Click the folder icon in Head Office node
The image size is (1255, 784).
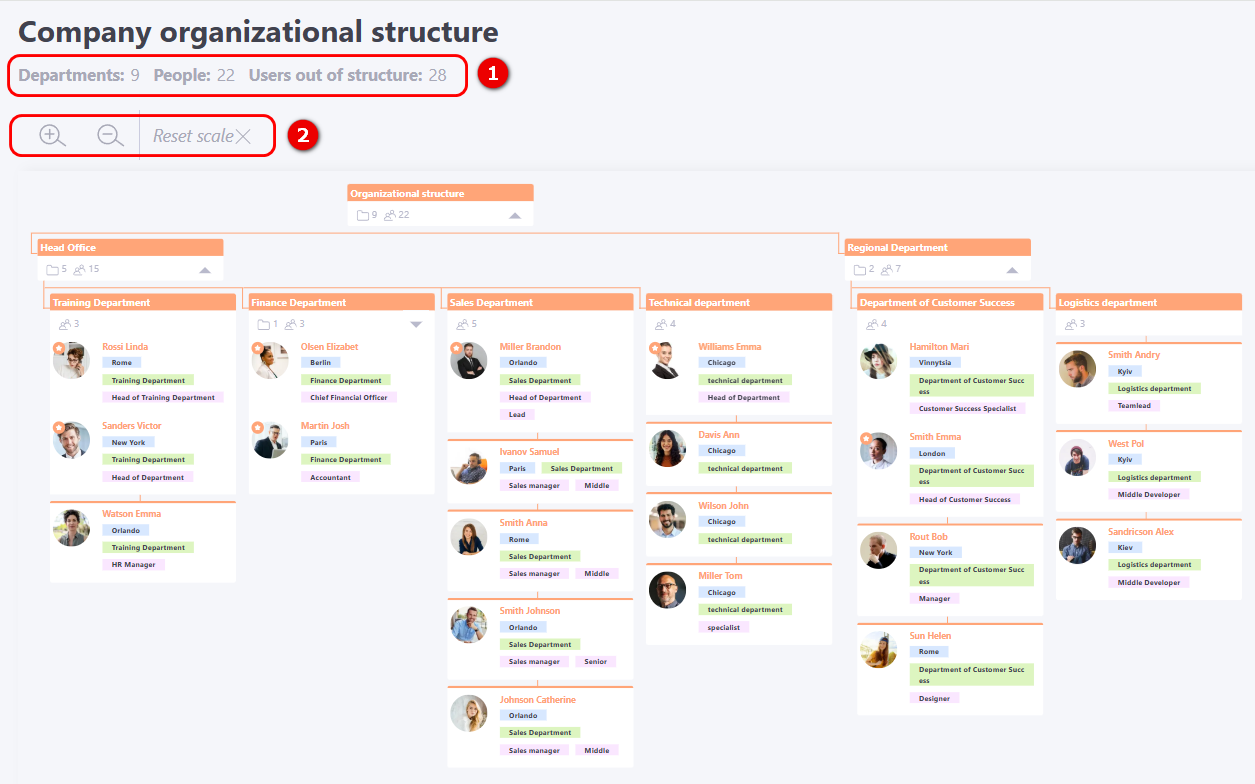pyautogui.click(x=52, y=269)
